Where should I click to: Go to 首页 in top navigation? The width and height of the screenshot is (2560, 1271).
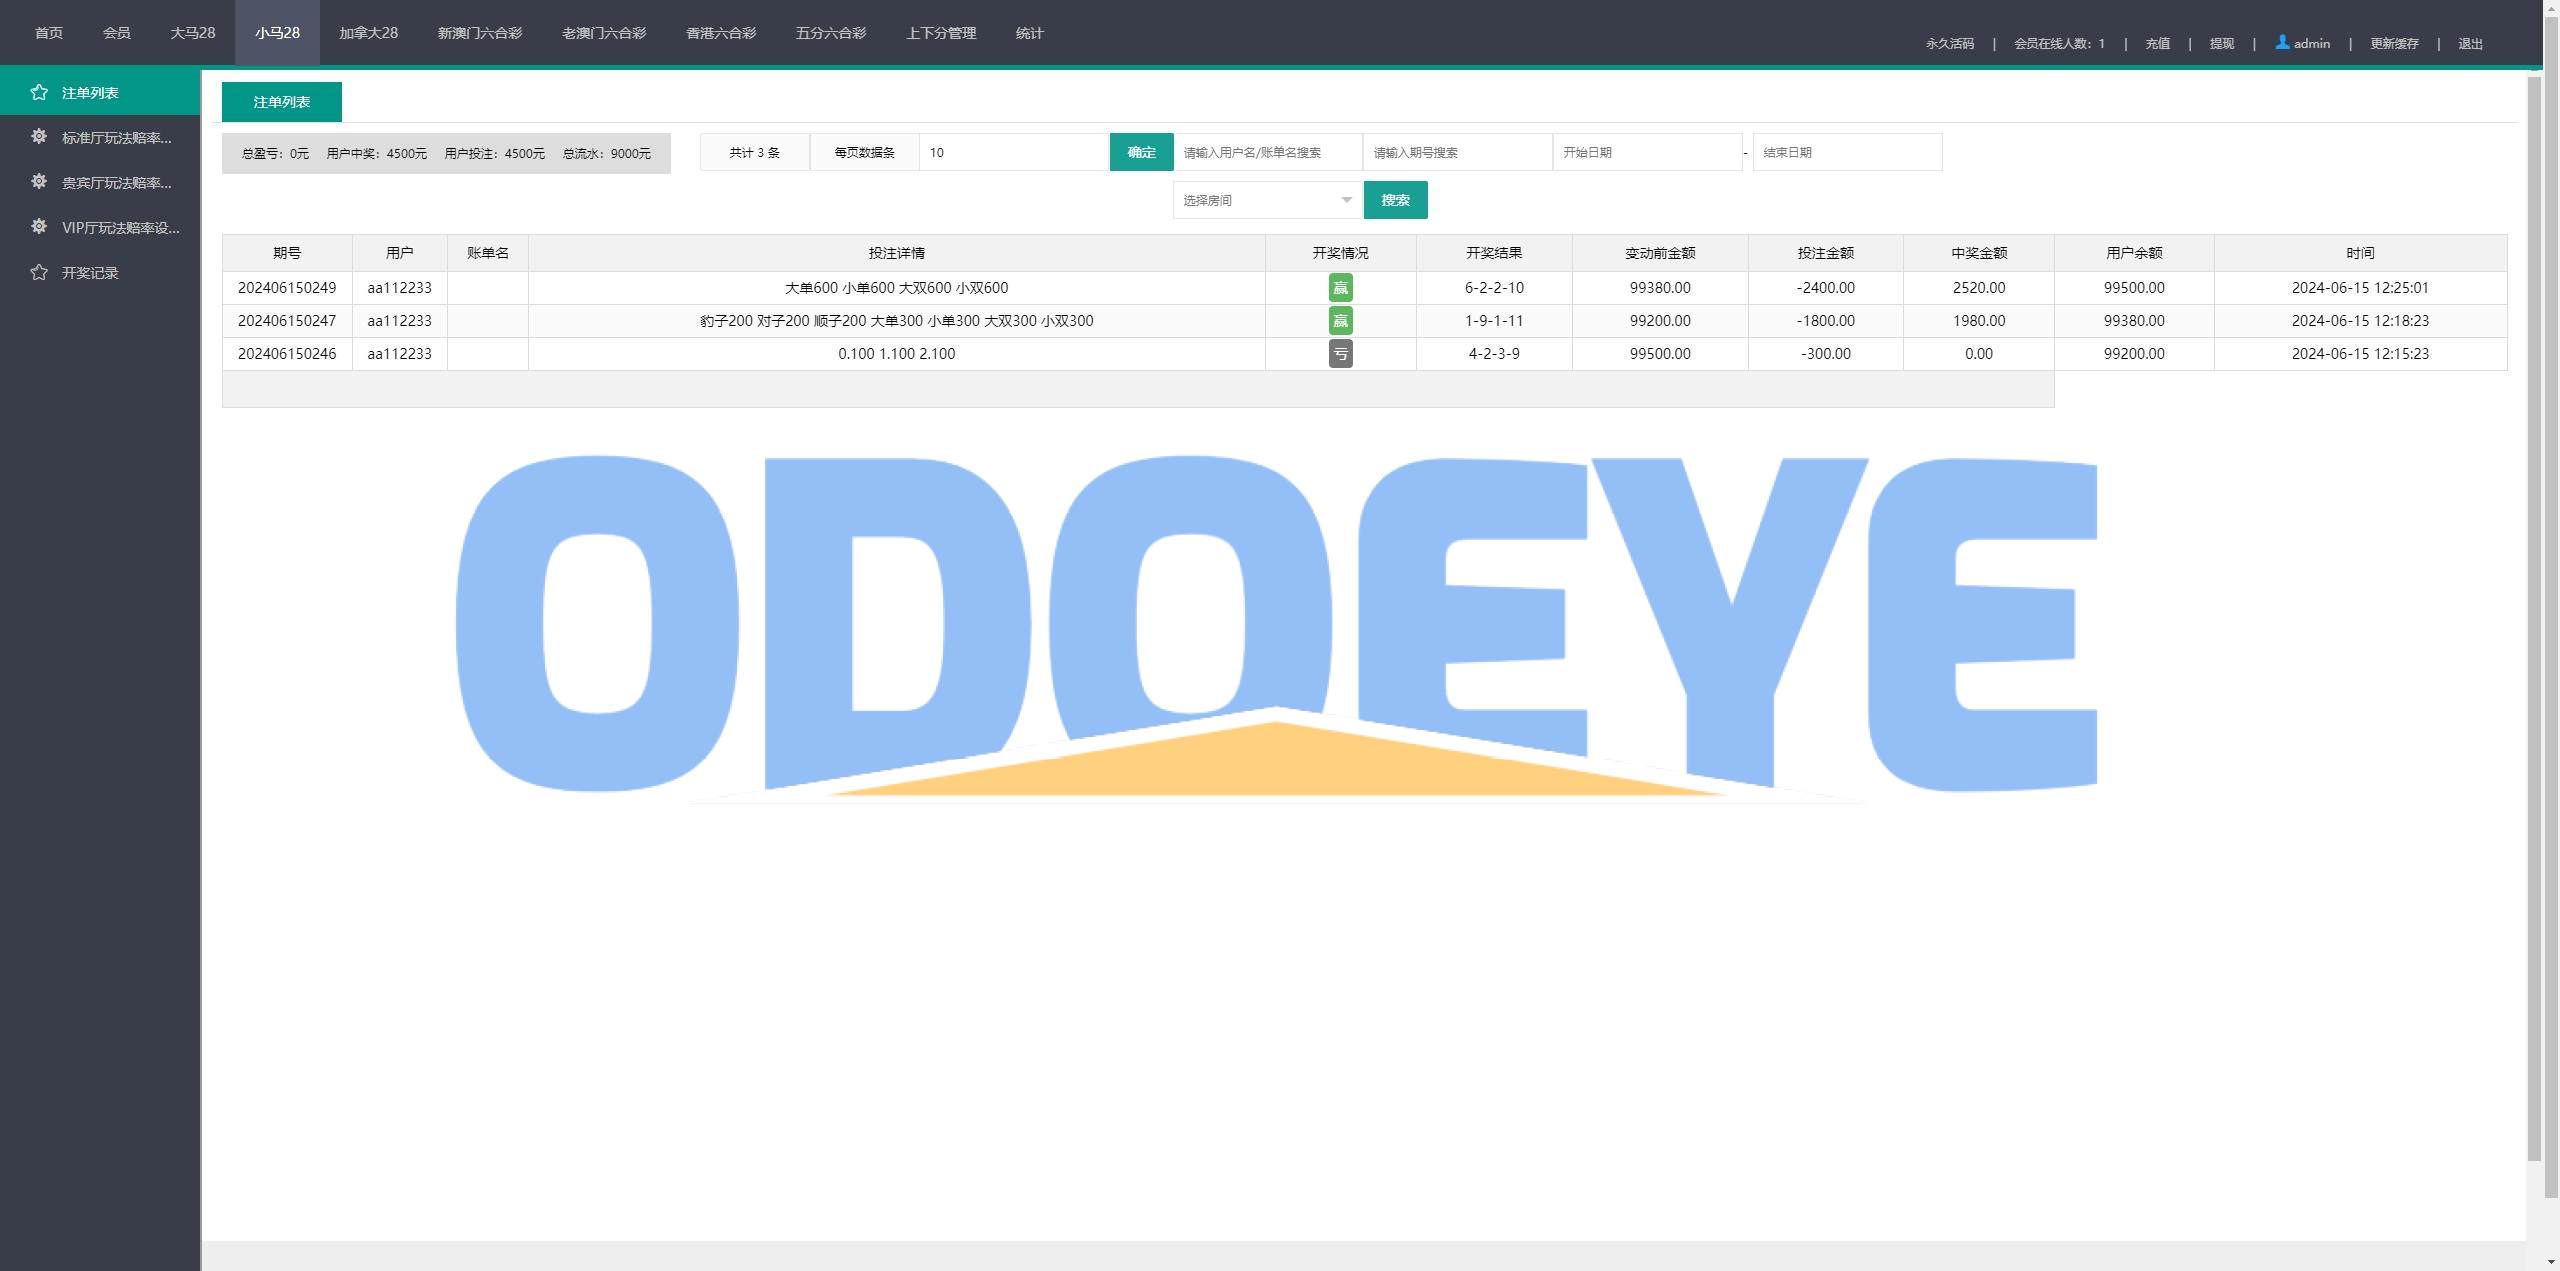pyautogui.click(x=49, y=33)
